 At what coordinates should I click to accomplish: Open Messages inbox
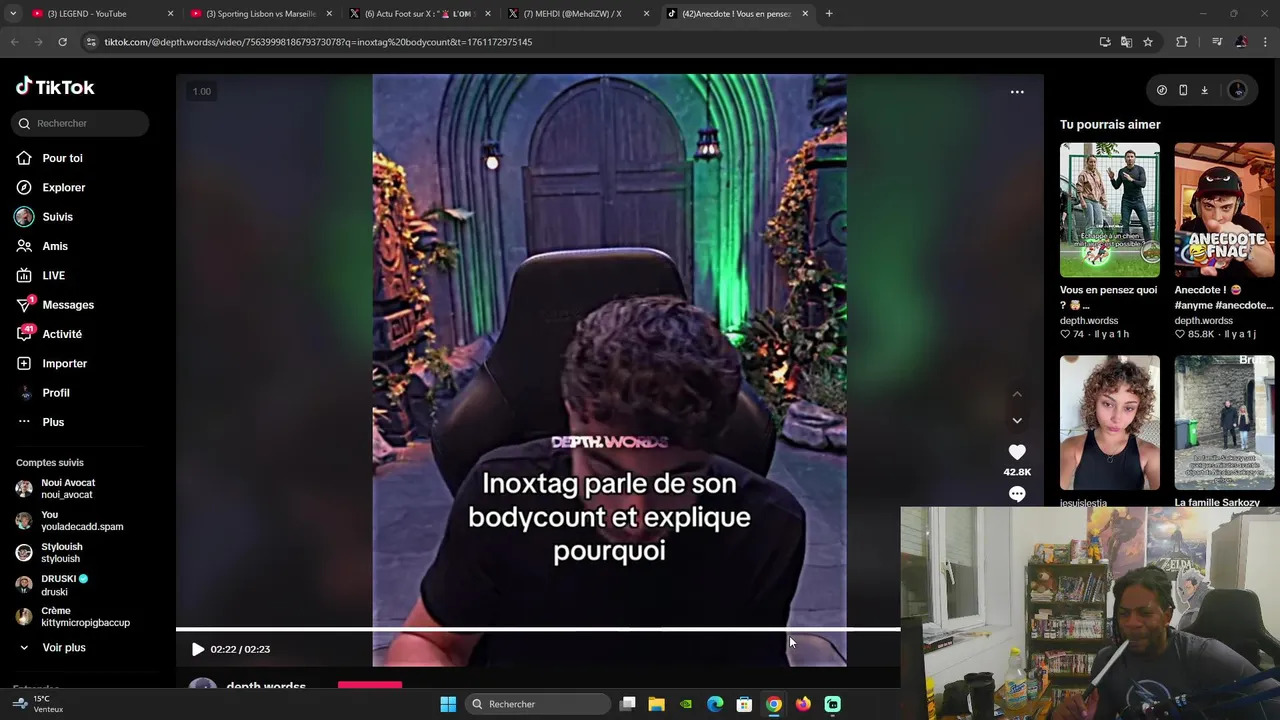(68, 305)
